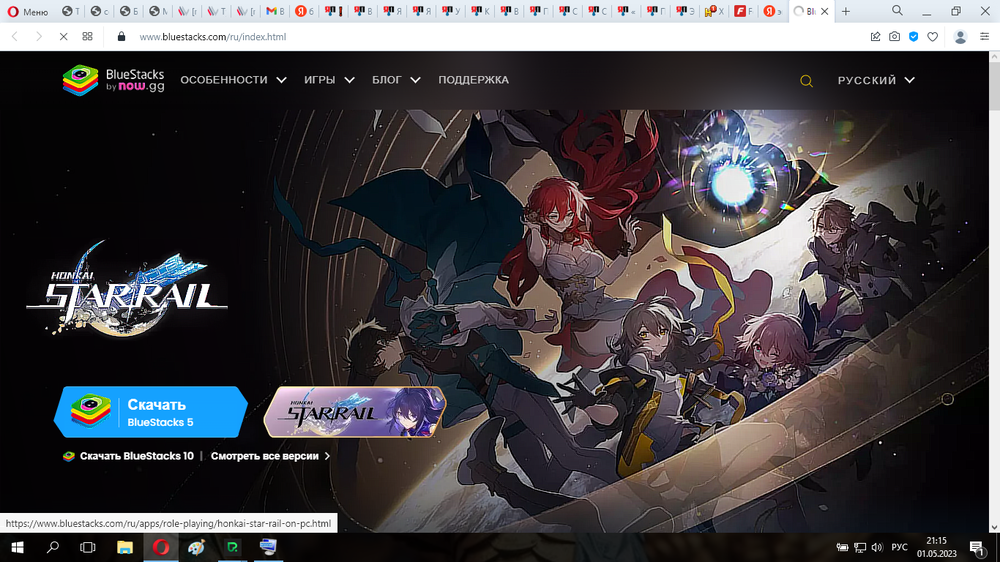Click the Honkai Star Rail game banner button
This screenshot has height=562, width=1000.
355,412
